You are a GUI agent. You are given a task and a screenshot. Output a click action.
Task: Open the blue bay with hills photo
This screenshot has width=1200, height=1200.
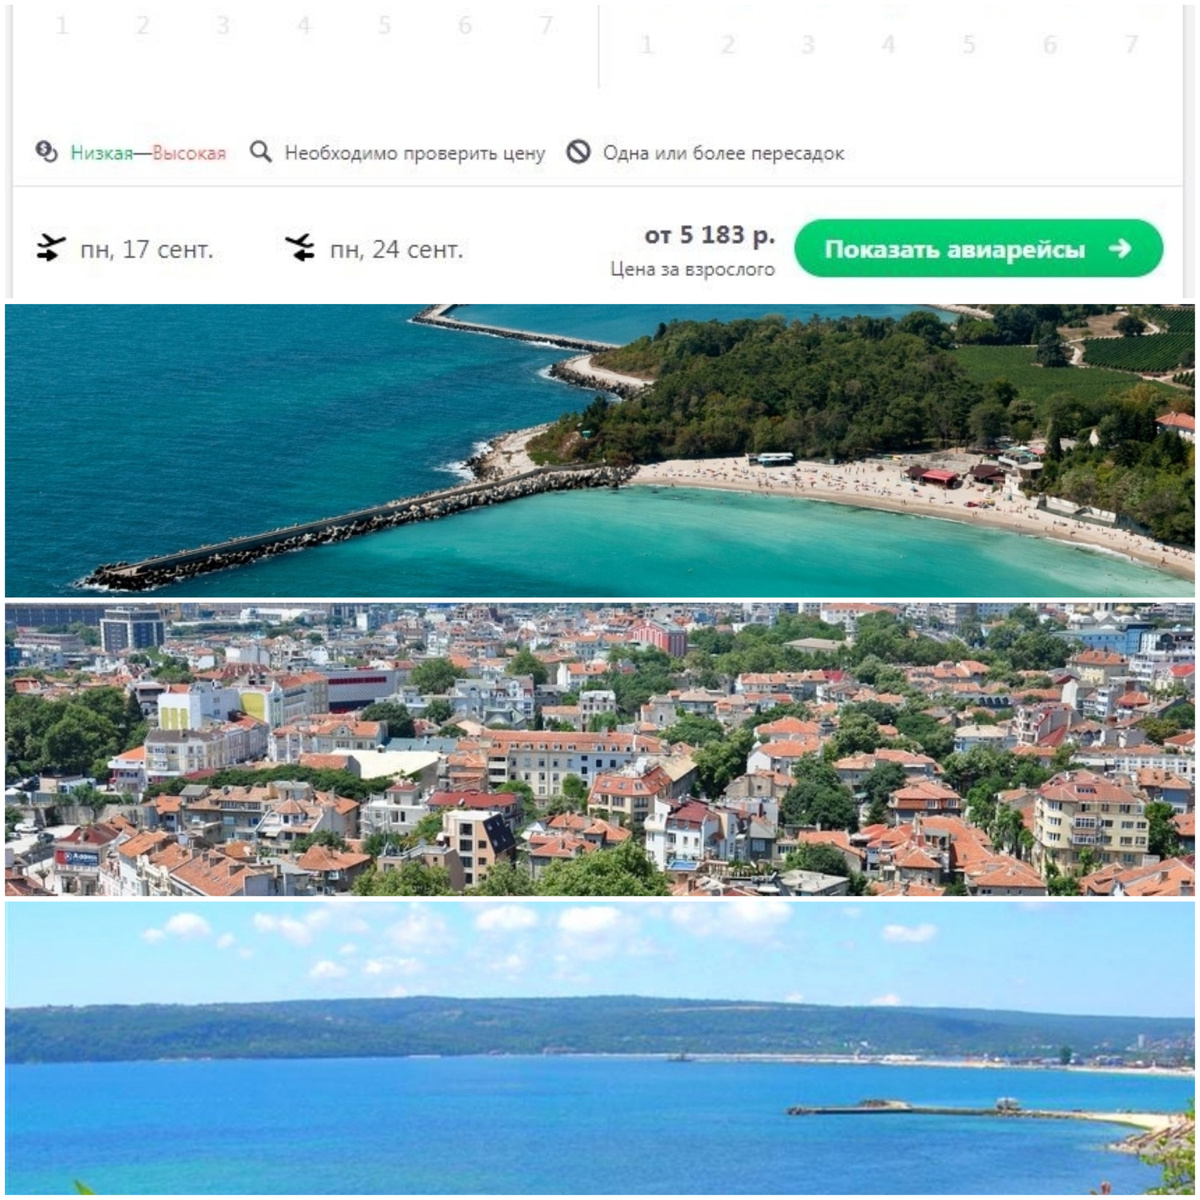point(600,1048)
